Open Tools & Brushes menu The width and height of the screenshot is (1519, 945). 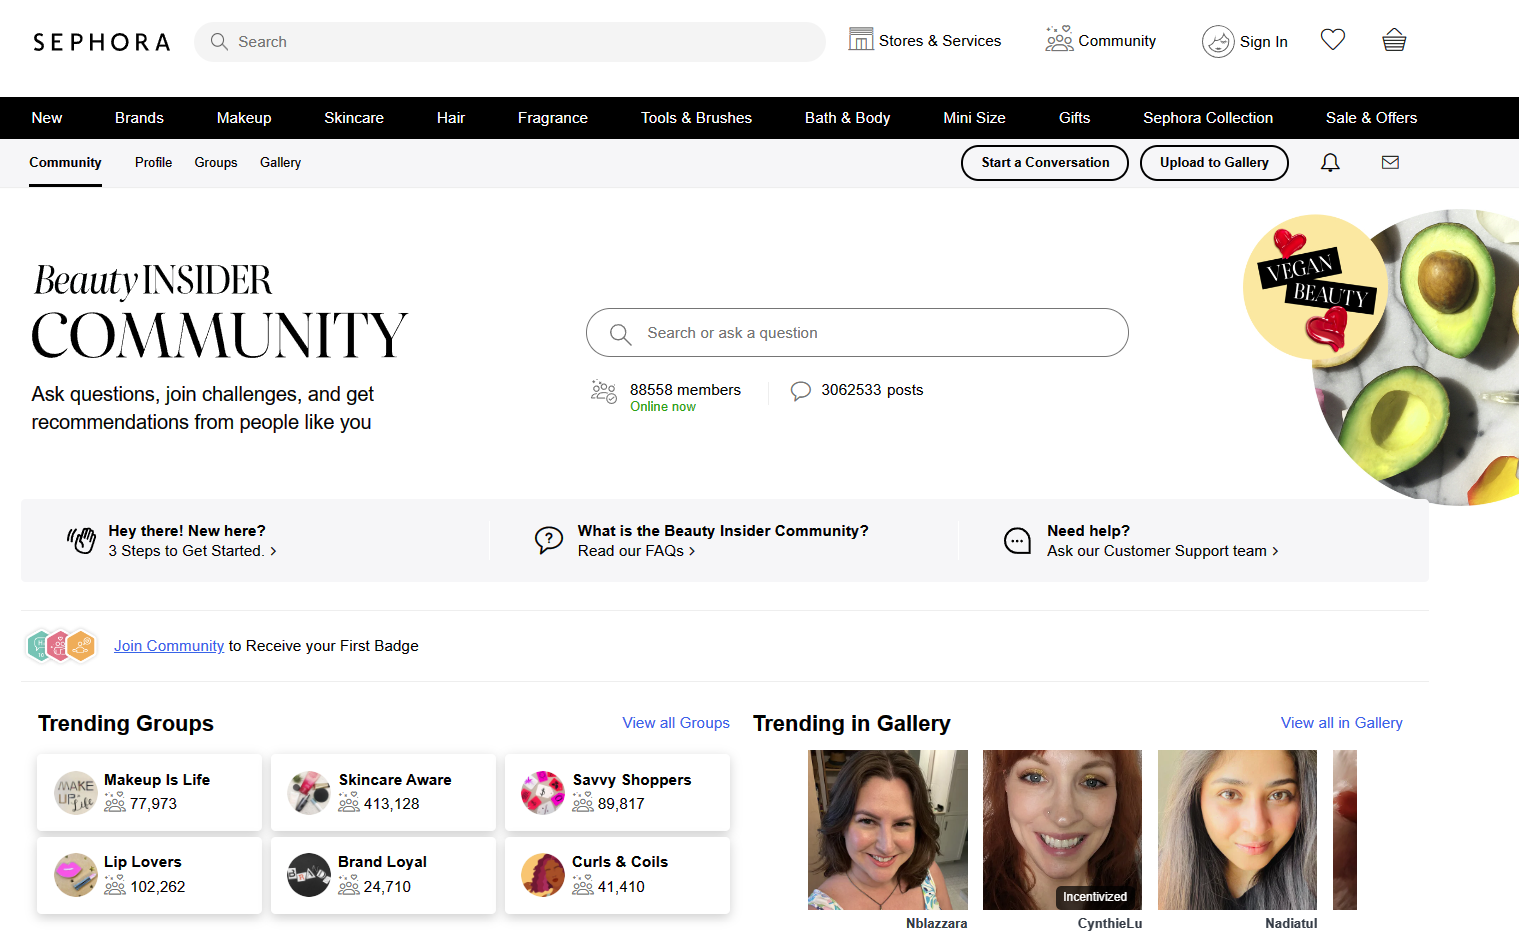(x=696, y=118)
